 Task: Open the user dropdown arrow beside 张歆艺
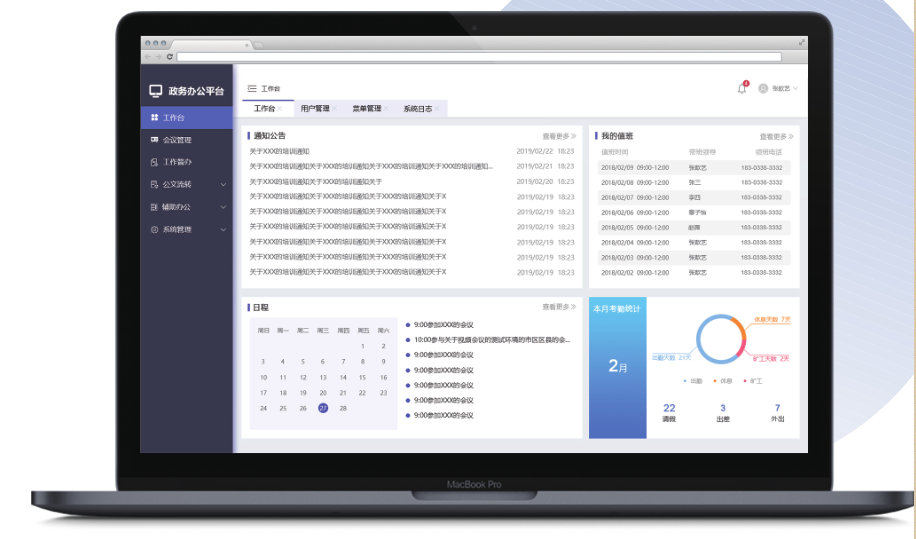click(795, 88)
